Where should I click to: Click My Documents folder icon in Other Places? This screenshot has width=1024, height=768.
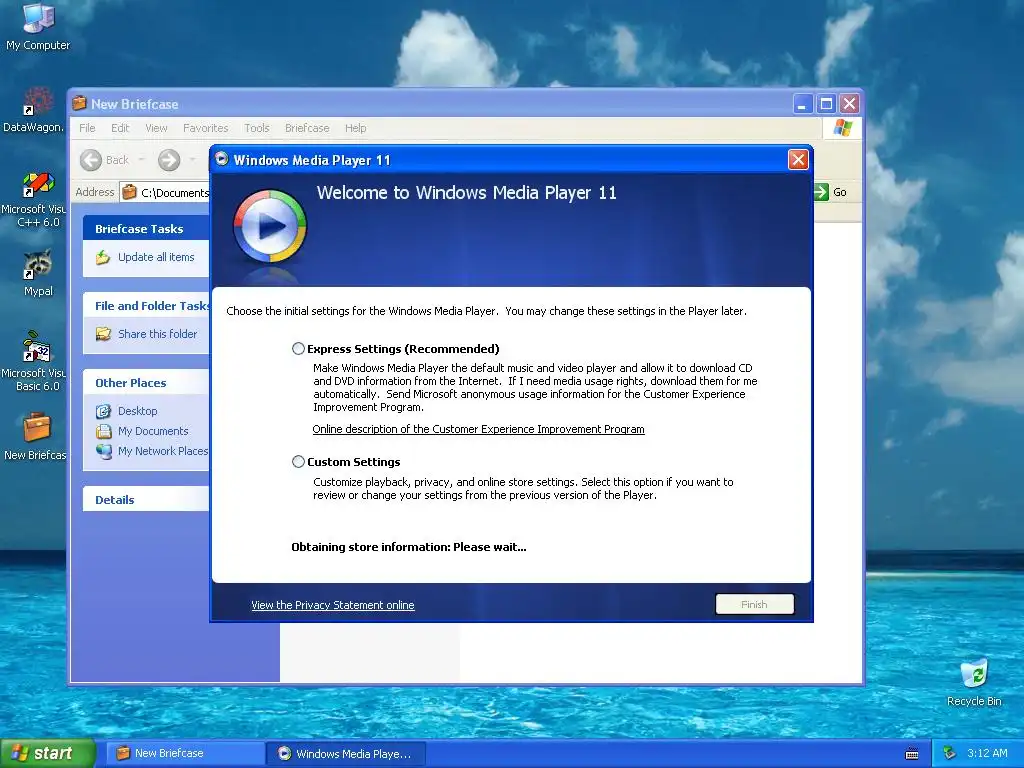103,431
